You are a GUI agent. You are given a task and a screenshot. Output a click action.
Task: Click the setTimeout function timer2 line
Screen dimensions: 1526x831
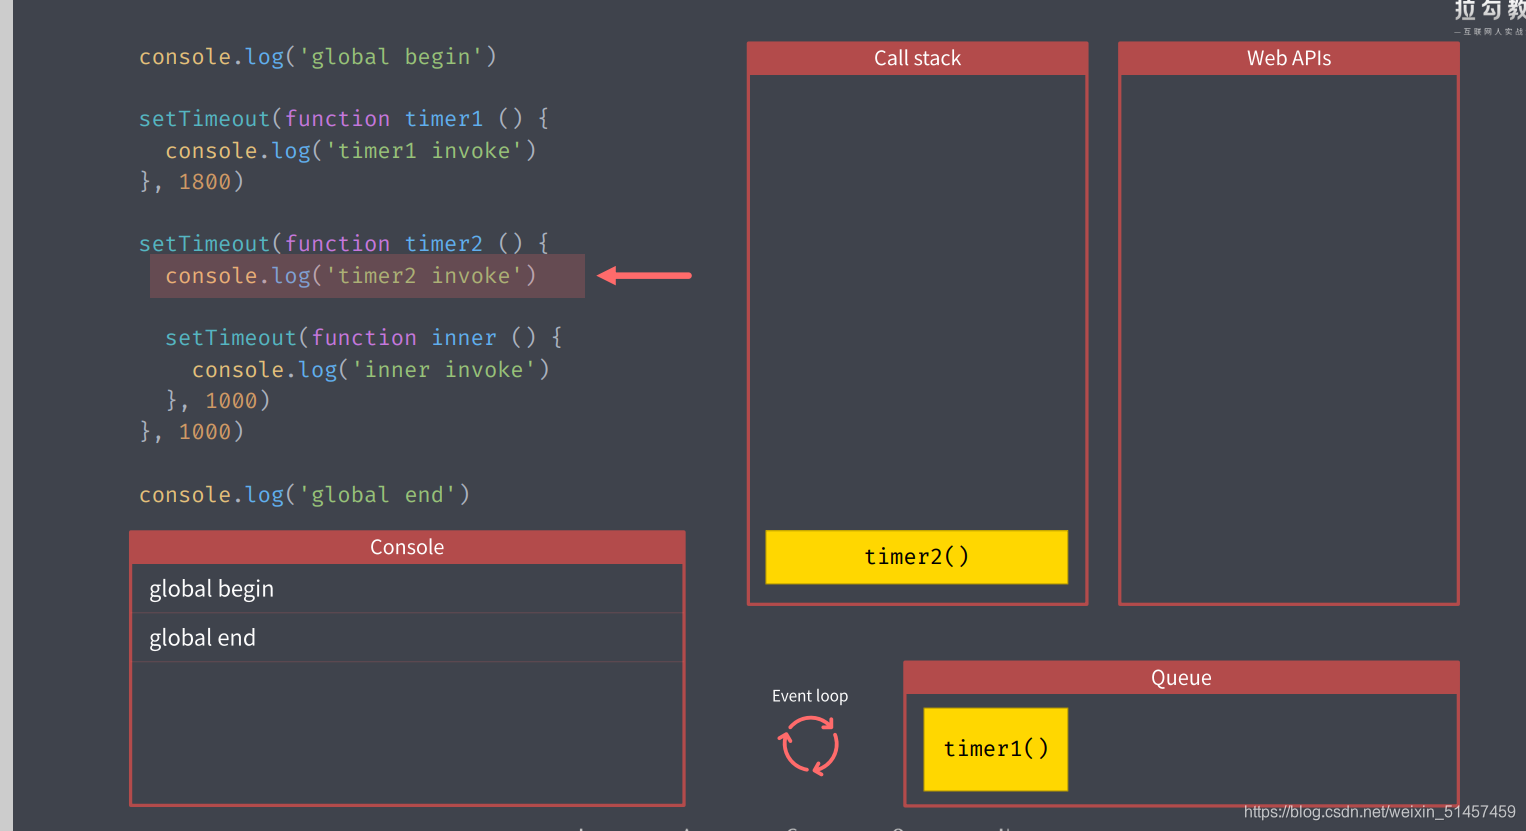[x=344, y=244]
